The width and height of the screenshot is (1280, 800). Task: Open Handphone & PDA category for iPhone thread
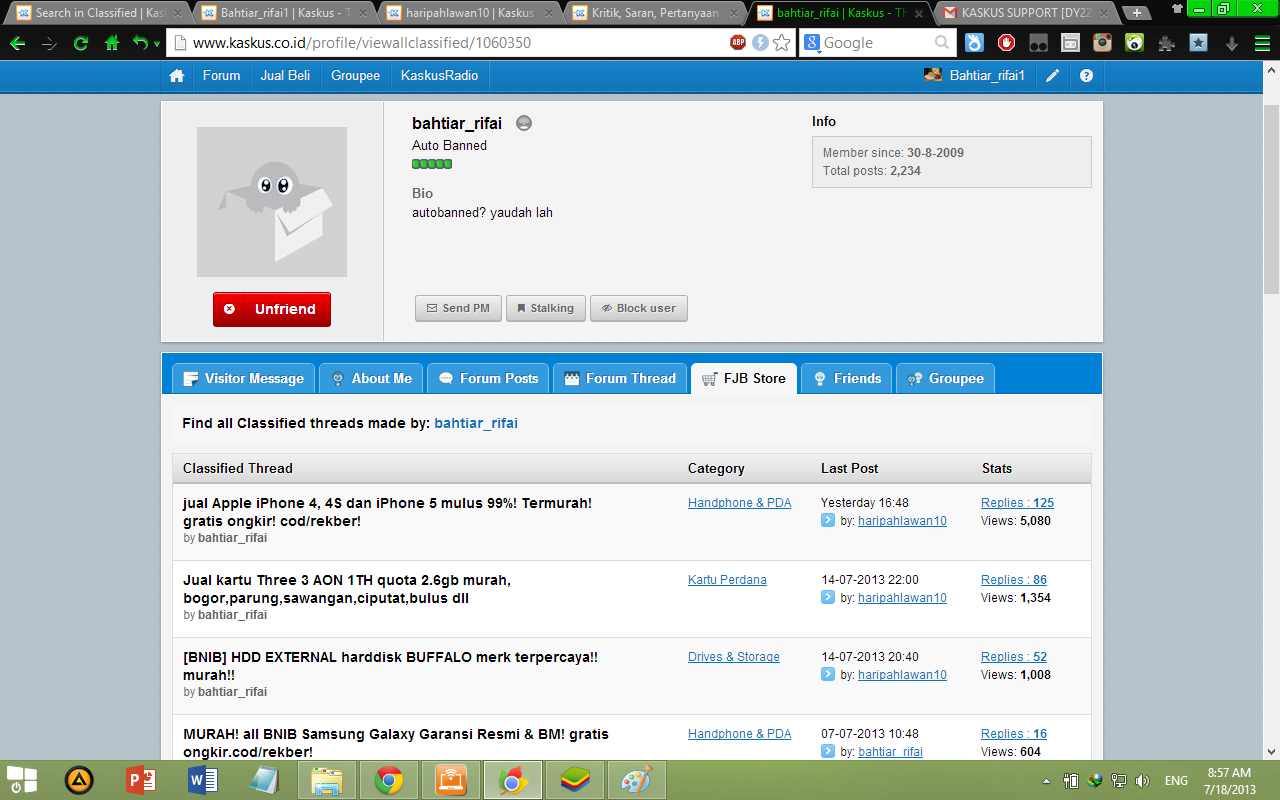click(x=739, y=503)
